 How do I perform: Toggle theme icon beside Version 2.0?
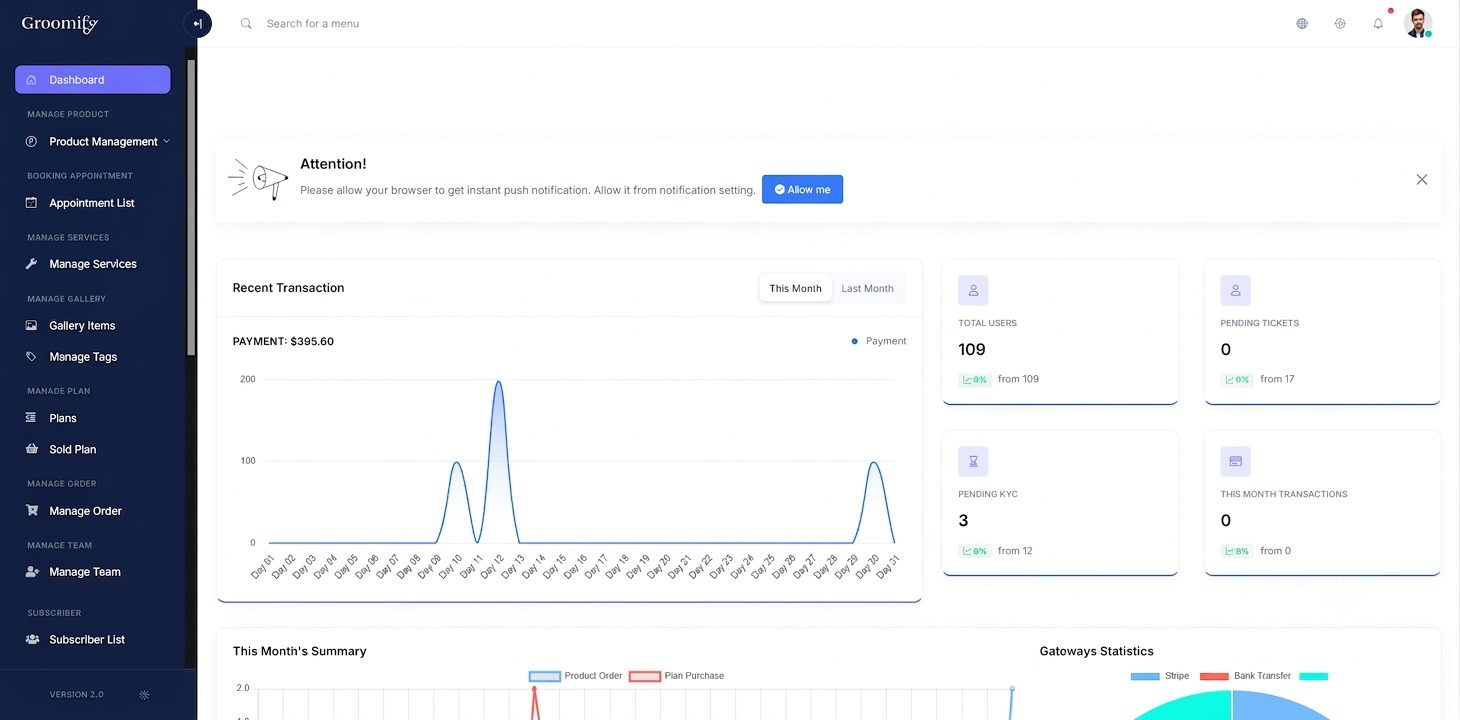pos(144,695)
